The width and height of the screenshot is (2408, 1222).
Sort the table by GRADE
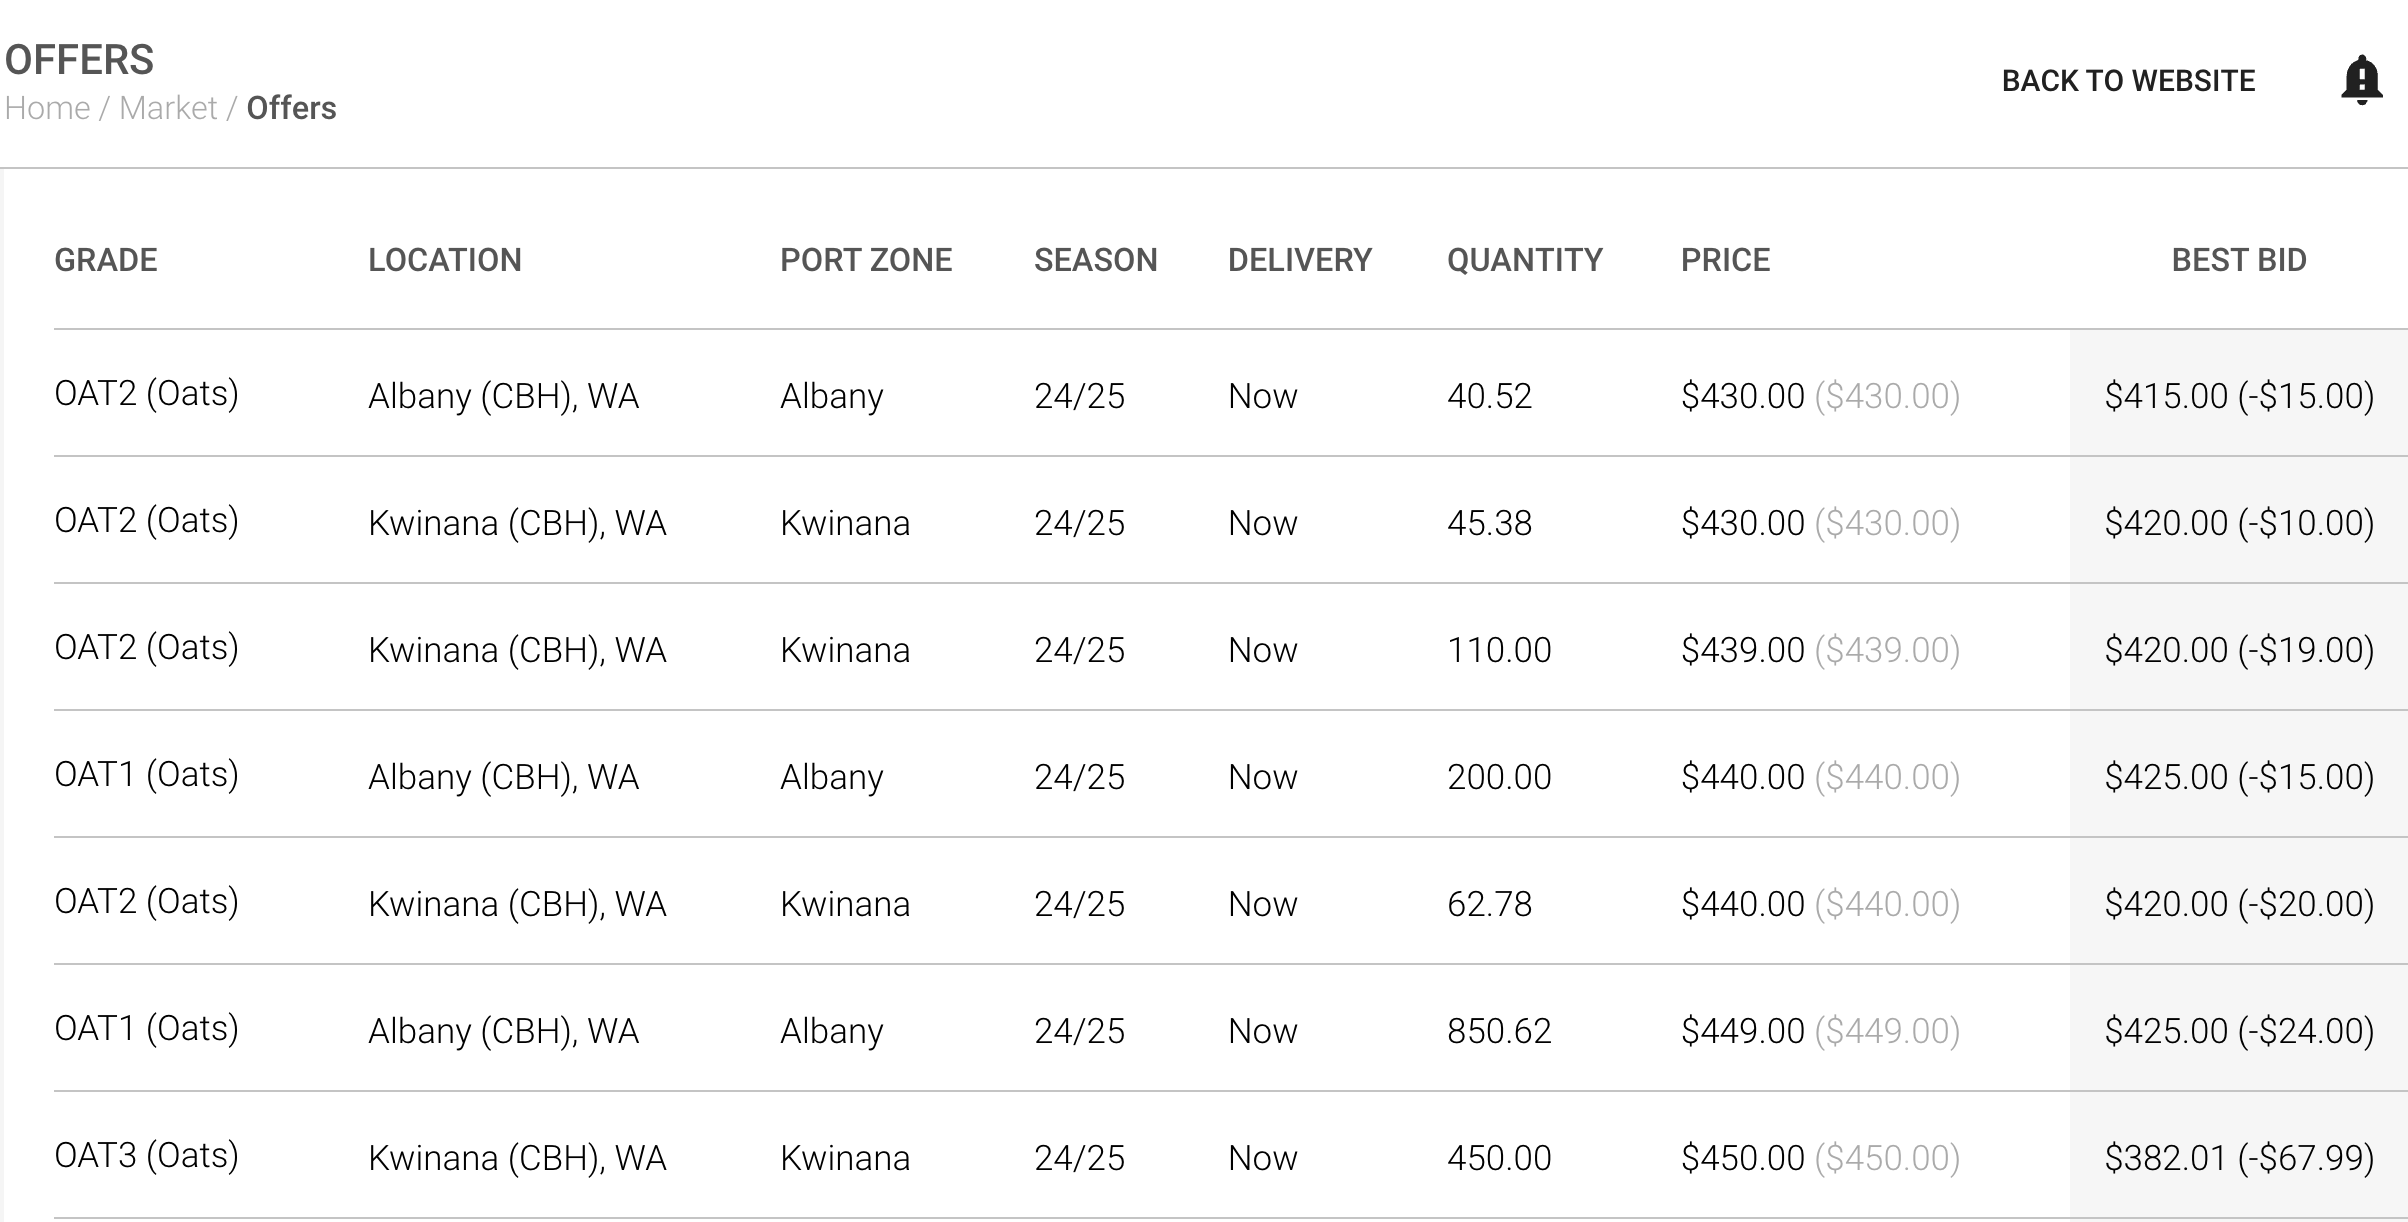(105, 260)
